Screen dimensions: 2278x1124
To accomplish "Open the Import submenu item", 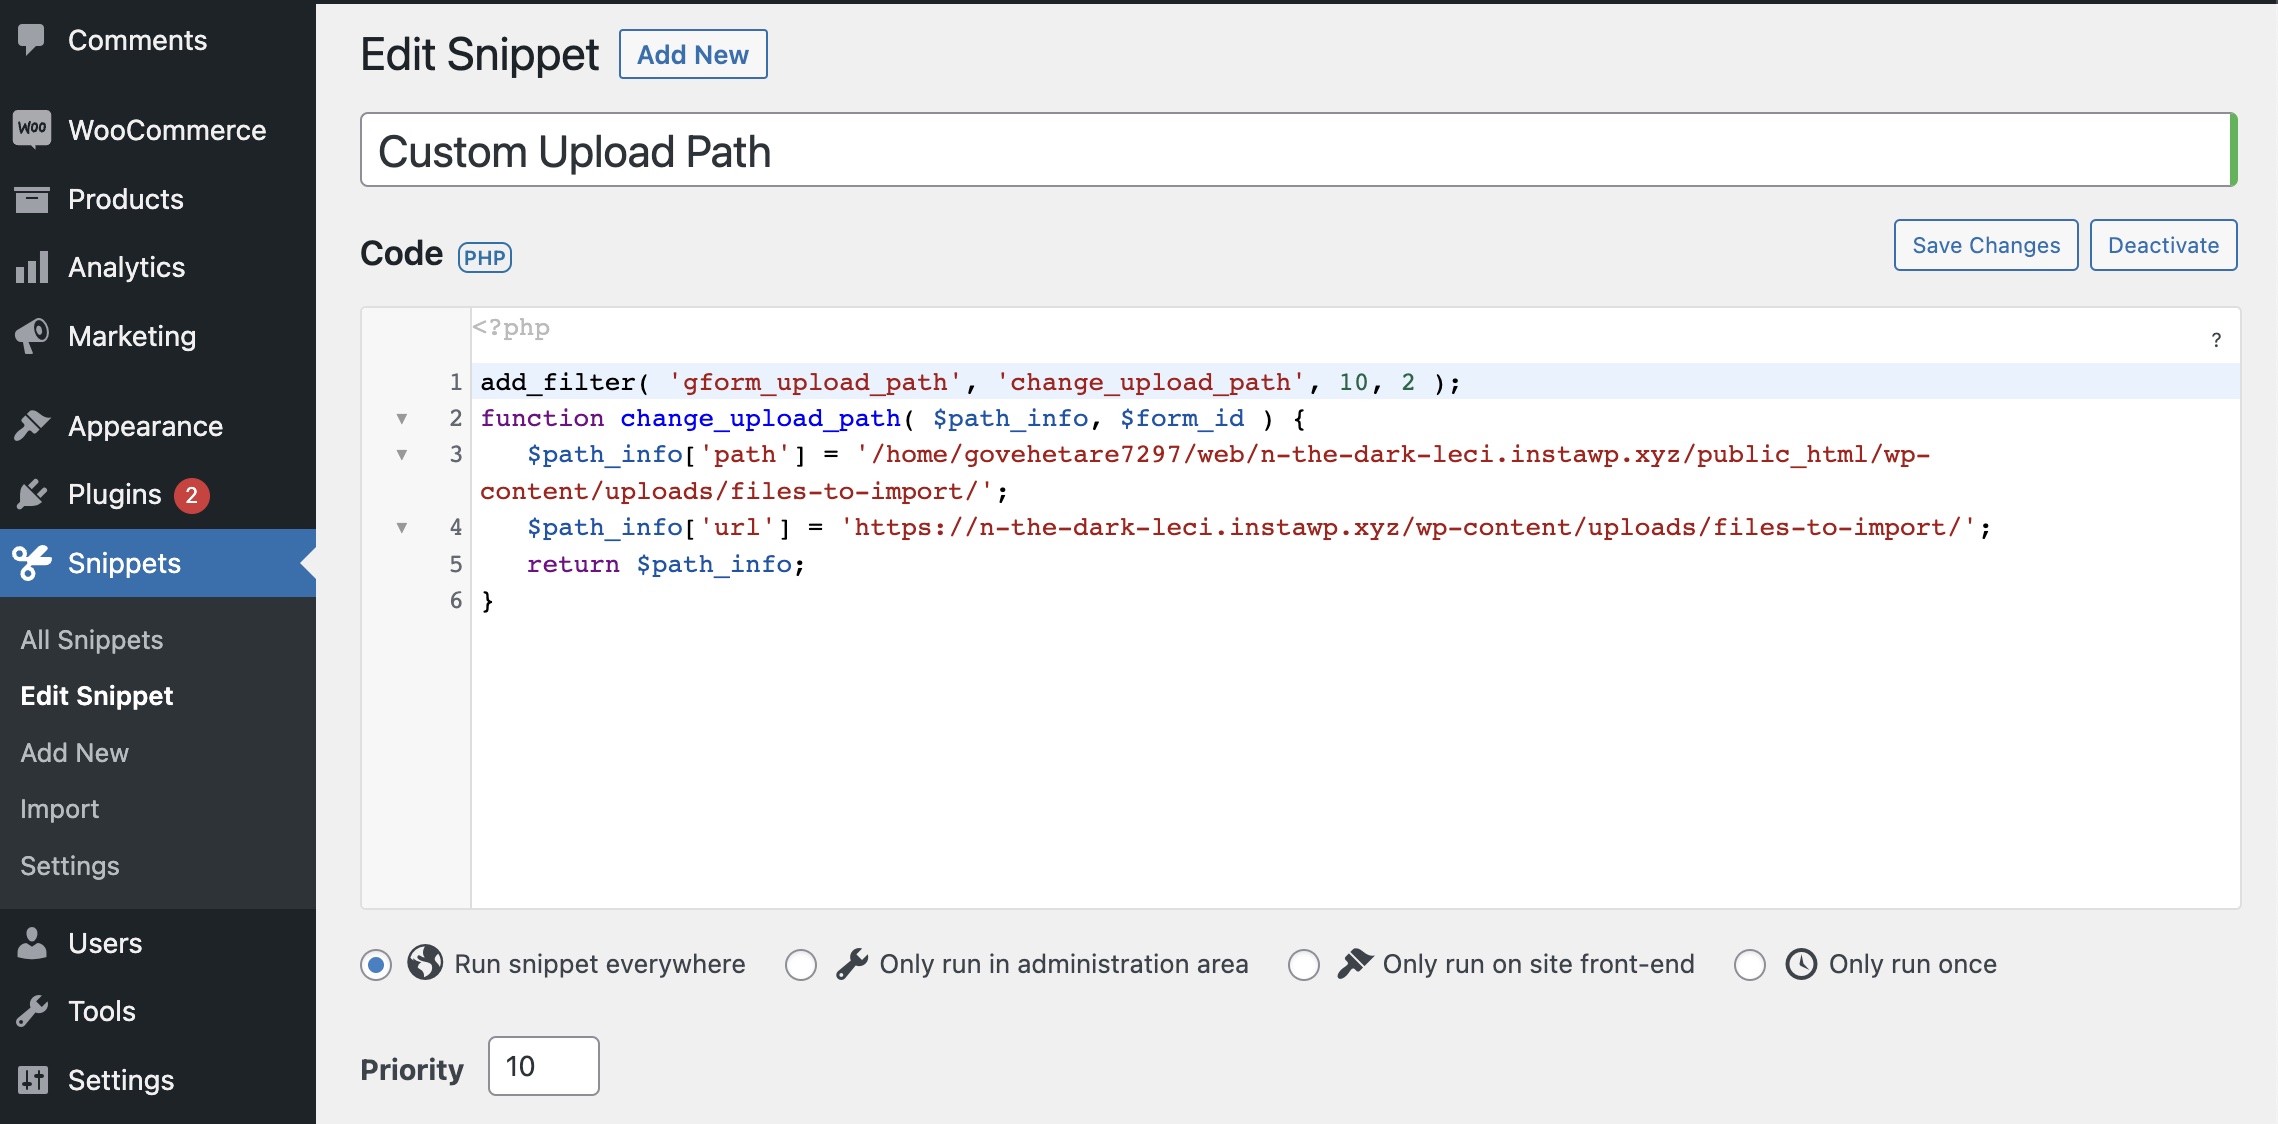I will click(60, 809).
